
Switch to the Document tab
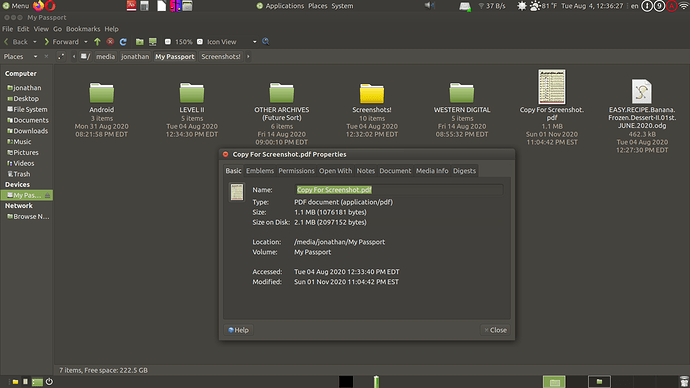tap(395, 171)
